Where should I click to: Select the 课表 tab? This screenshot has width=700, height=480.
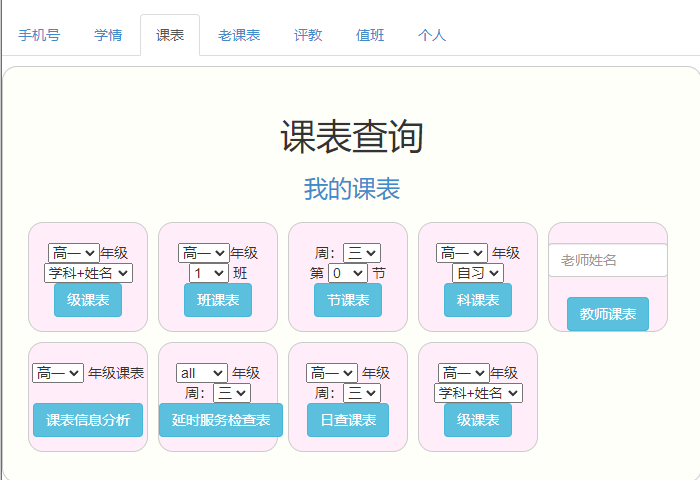[170, 35]
